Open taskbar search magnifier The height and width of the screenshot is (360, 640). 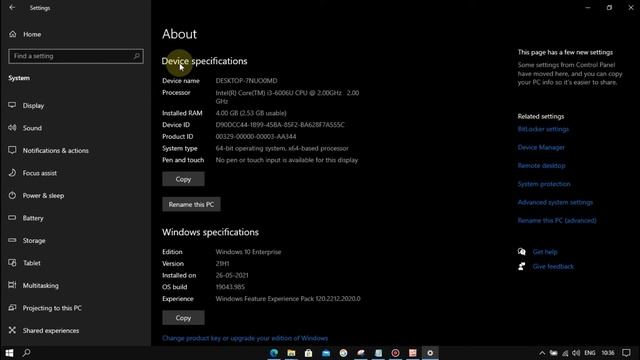(x=27, y=353)
